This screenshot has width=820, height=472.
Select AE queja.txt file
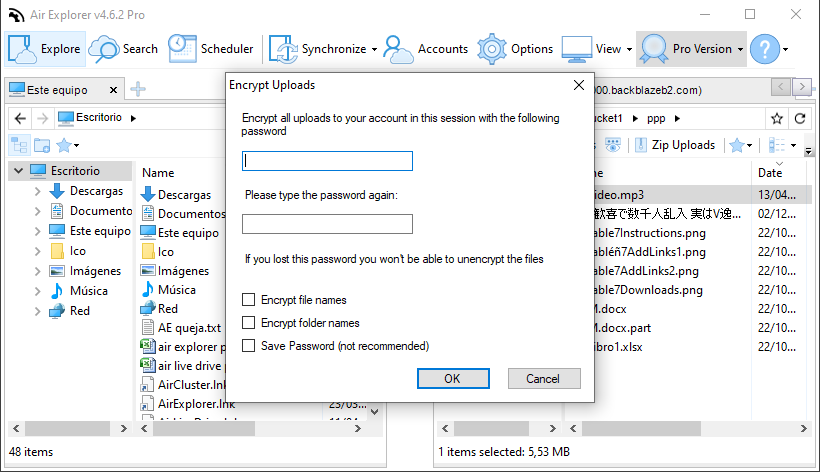[x=189, y=328]
